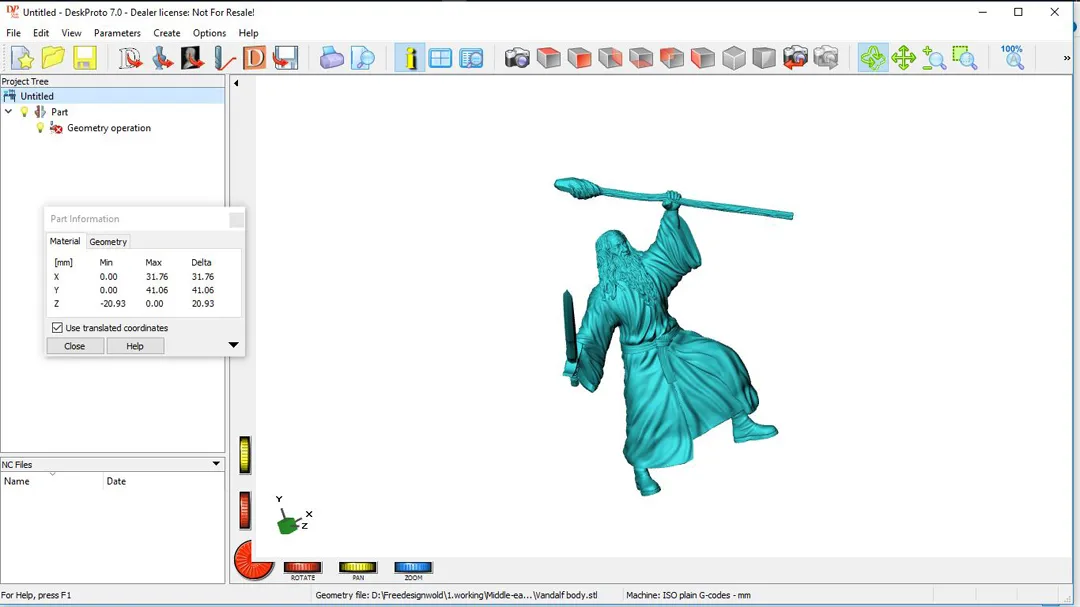The width and height of the screenshot is (1080, 607).
Task: Click the Load Bitmap portrait icon
Action: [192, 58]
